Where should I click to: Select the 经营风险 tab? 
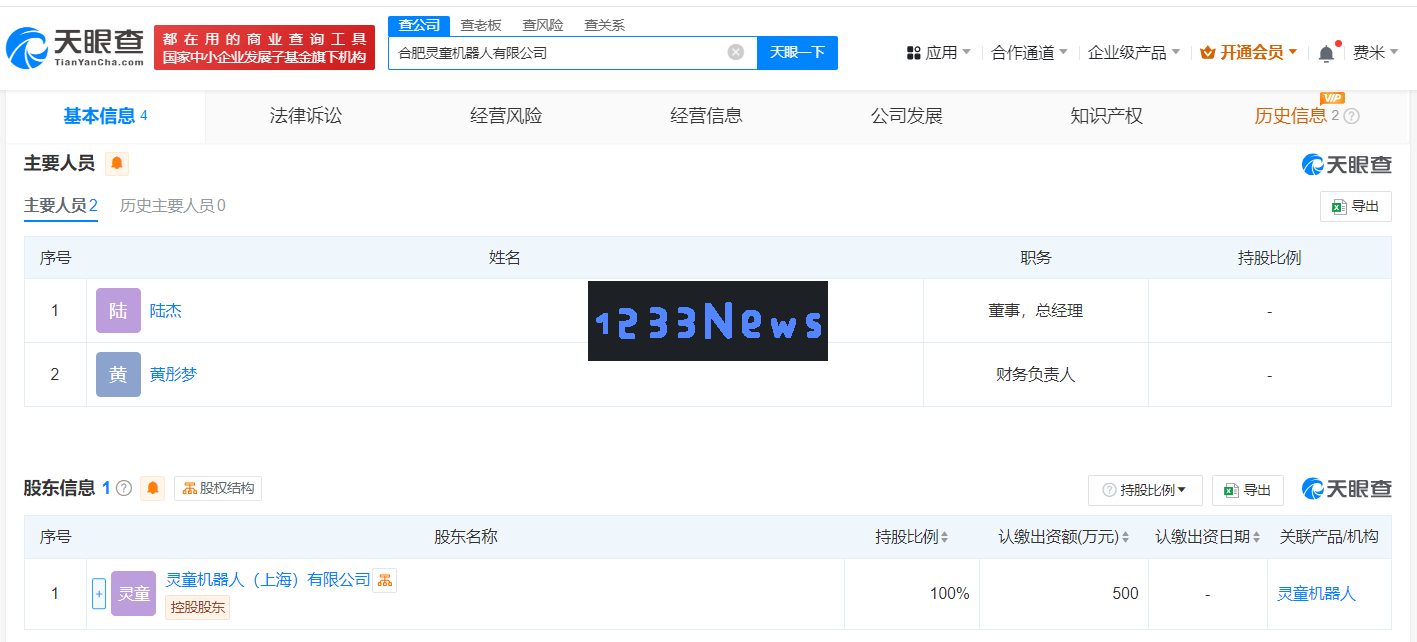click(x=506, y=116)
